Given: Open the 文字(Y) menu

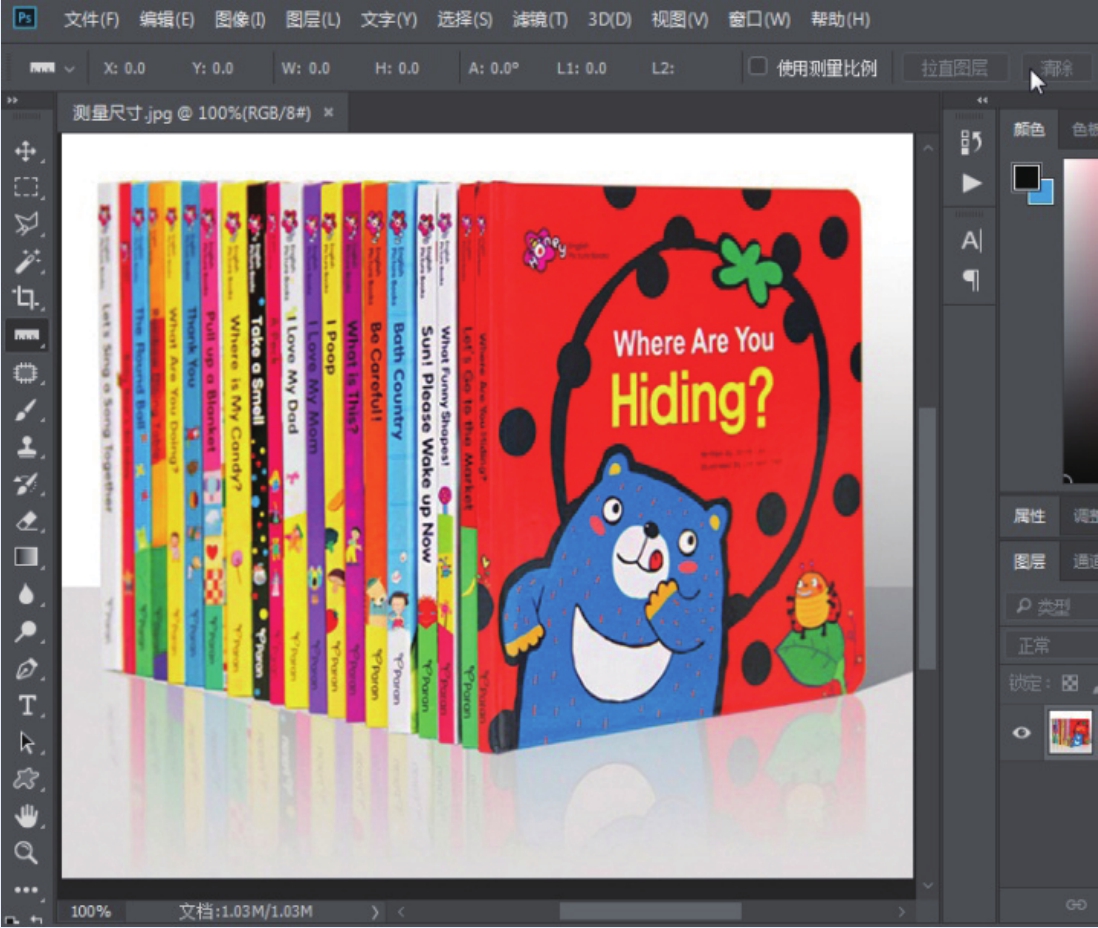Looking at the screenshot, I should coord(389,19).
